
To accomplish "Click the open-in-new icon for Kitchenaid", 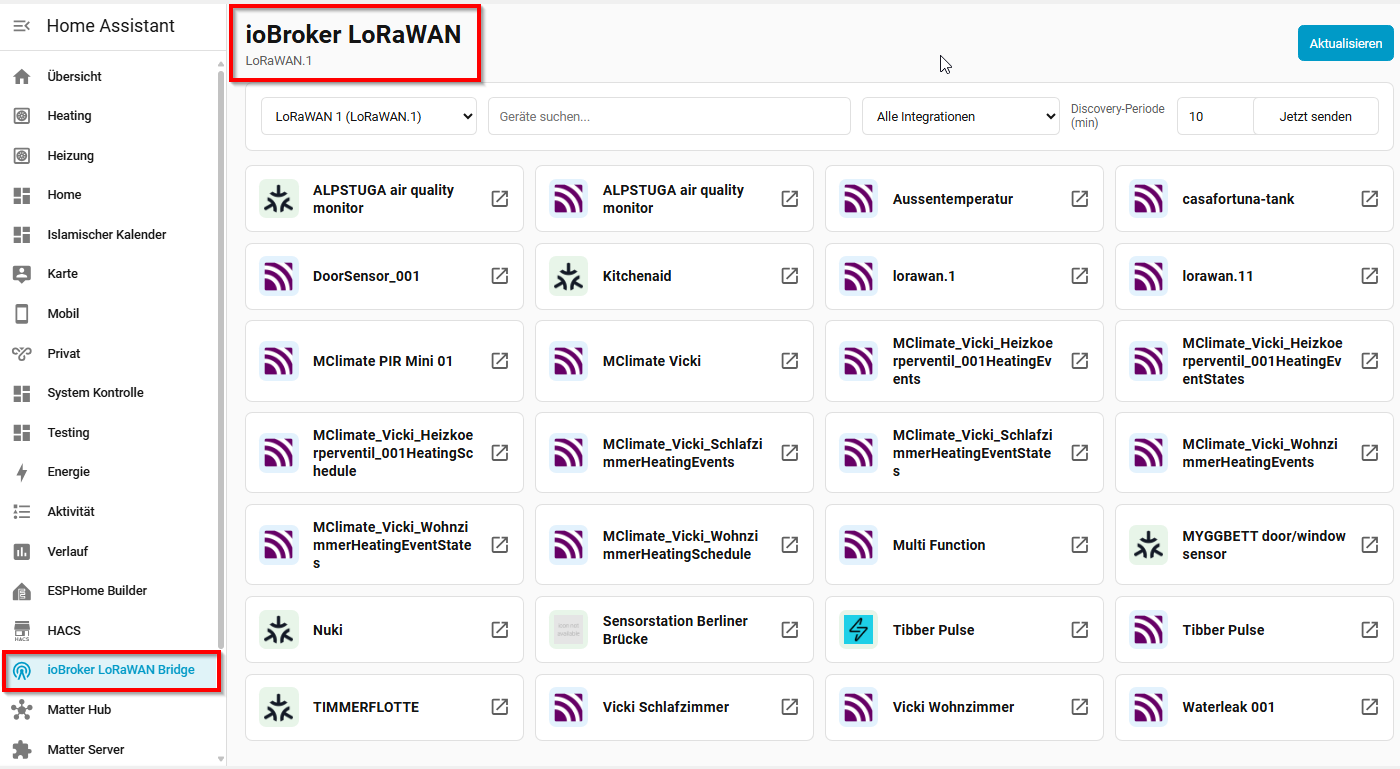I will tap(790, 276).
